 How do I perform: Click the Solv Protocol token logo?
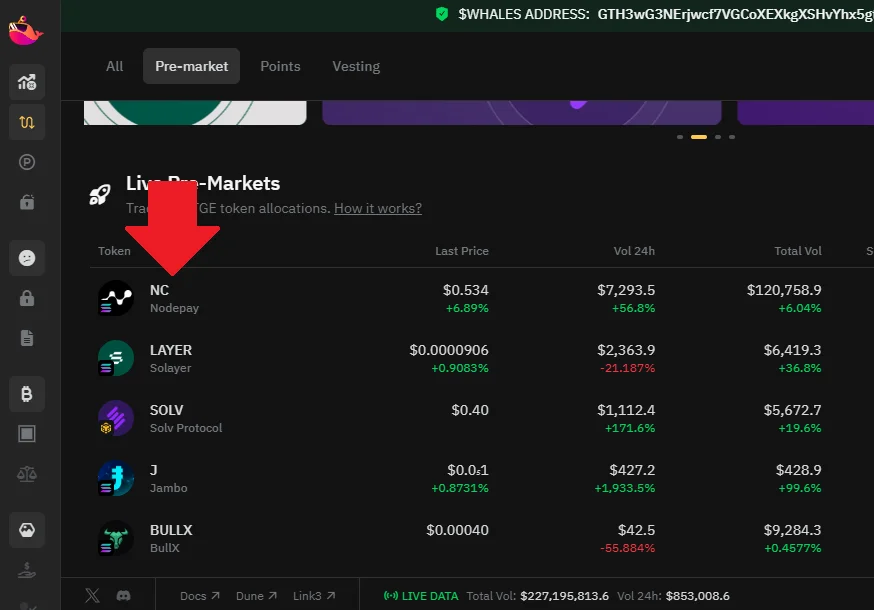tap(116, 418)
